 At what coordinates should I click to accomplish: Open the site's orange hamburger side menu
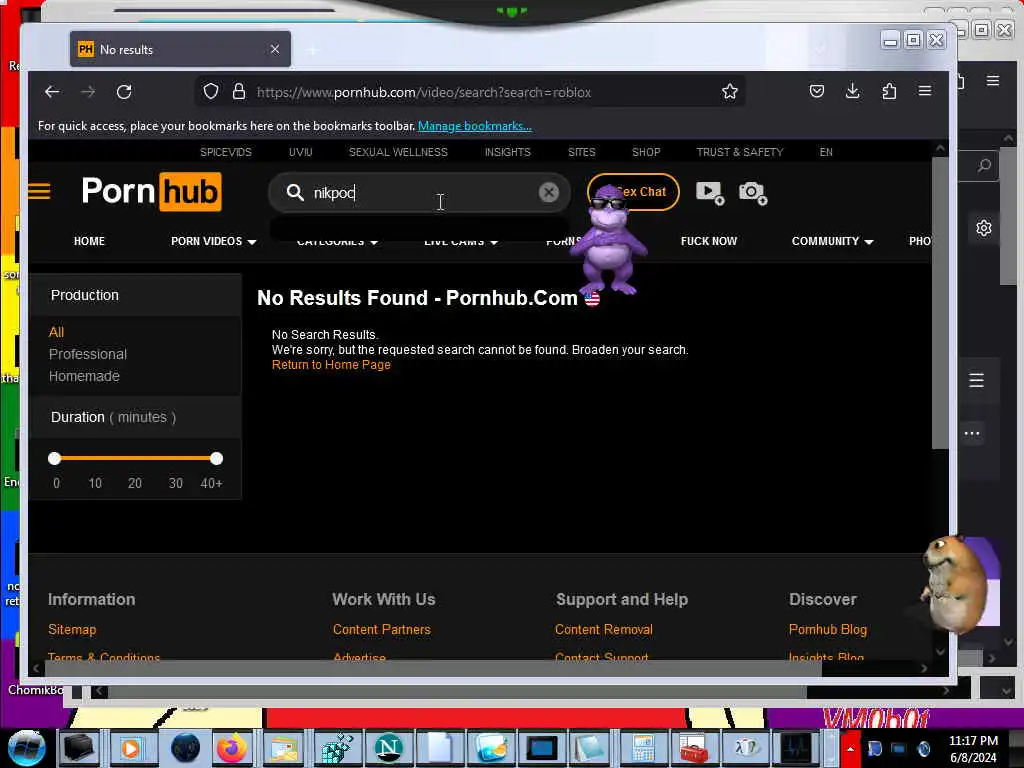(39, 191)
